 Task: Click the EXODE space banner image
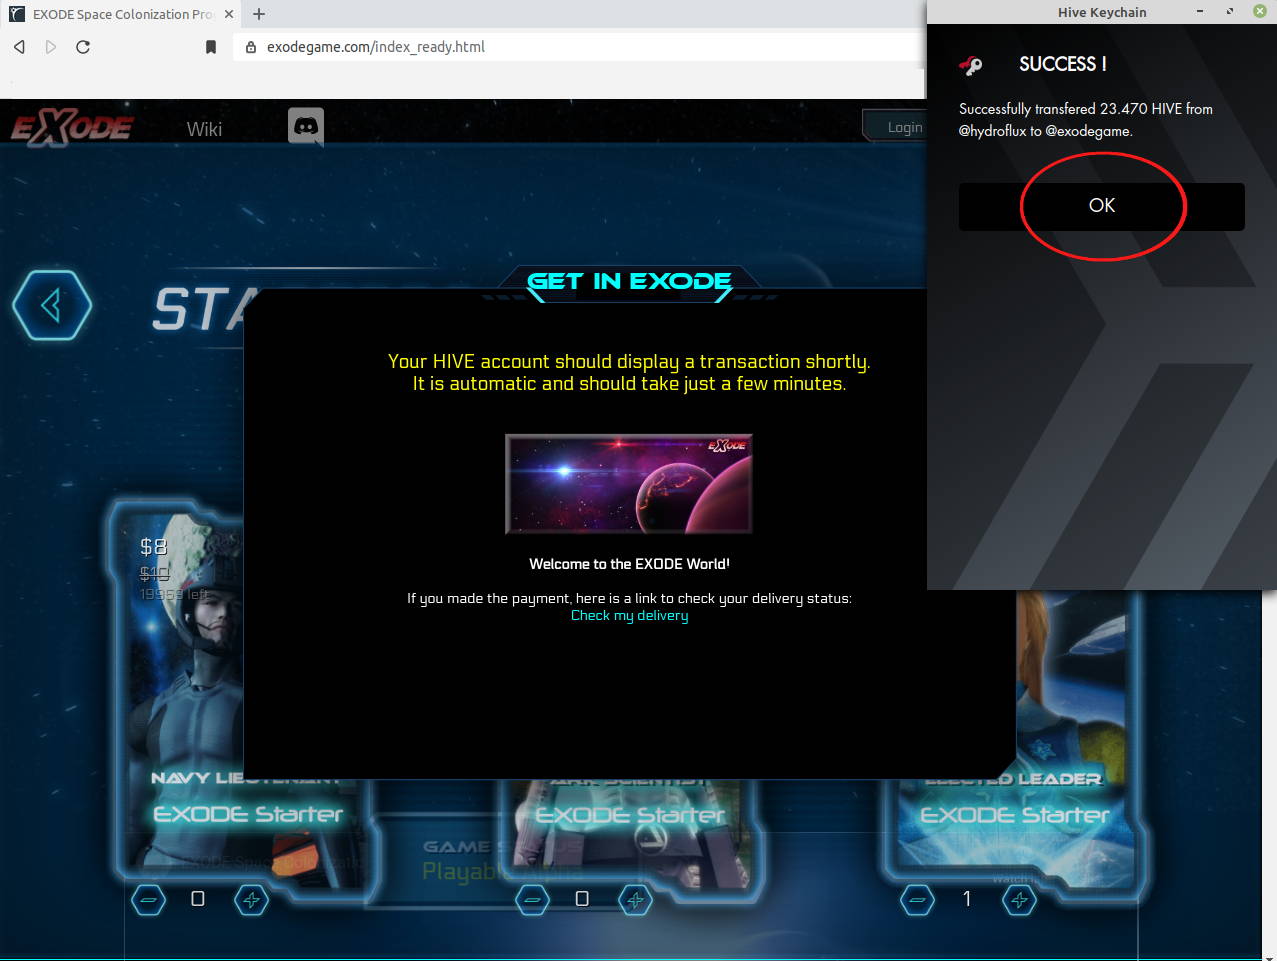pyautogui.click(x=629, y=484)
